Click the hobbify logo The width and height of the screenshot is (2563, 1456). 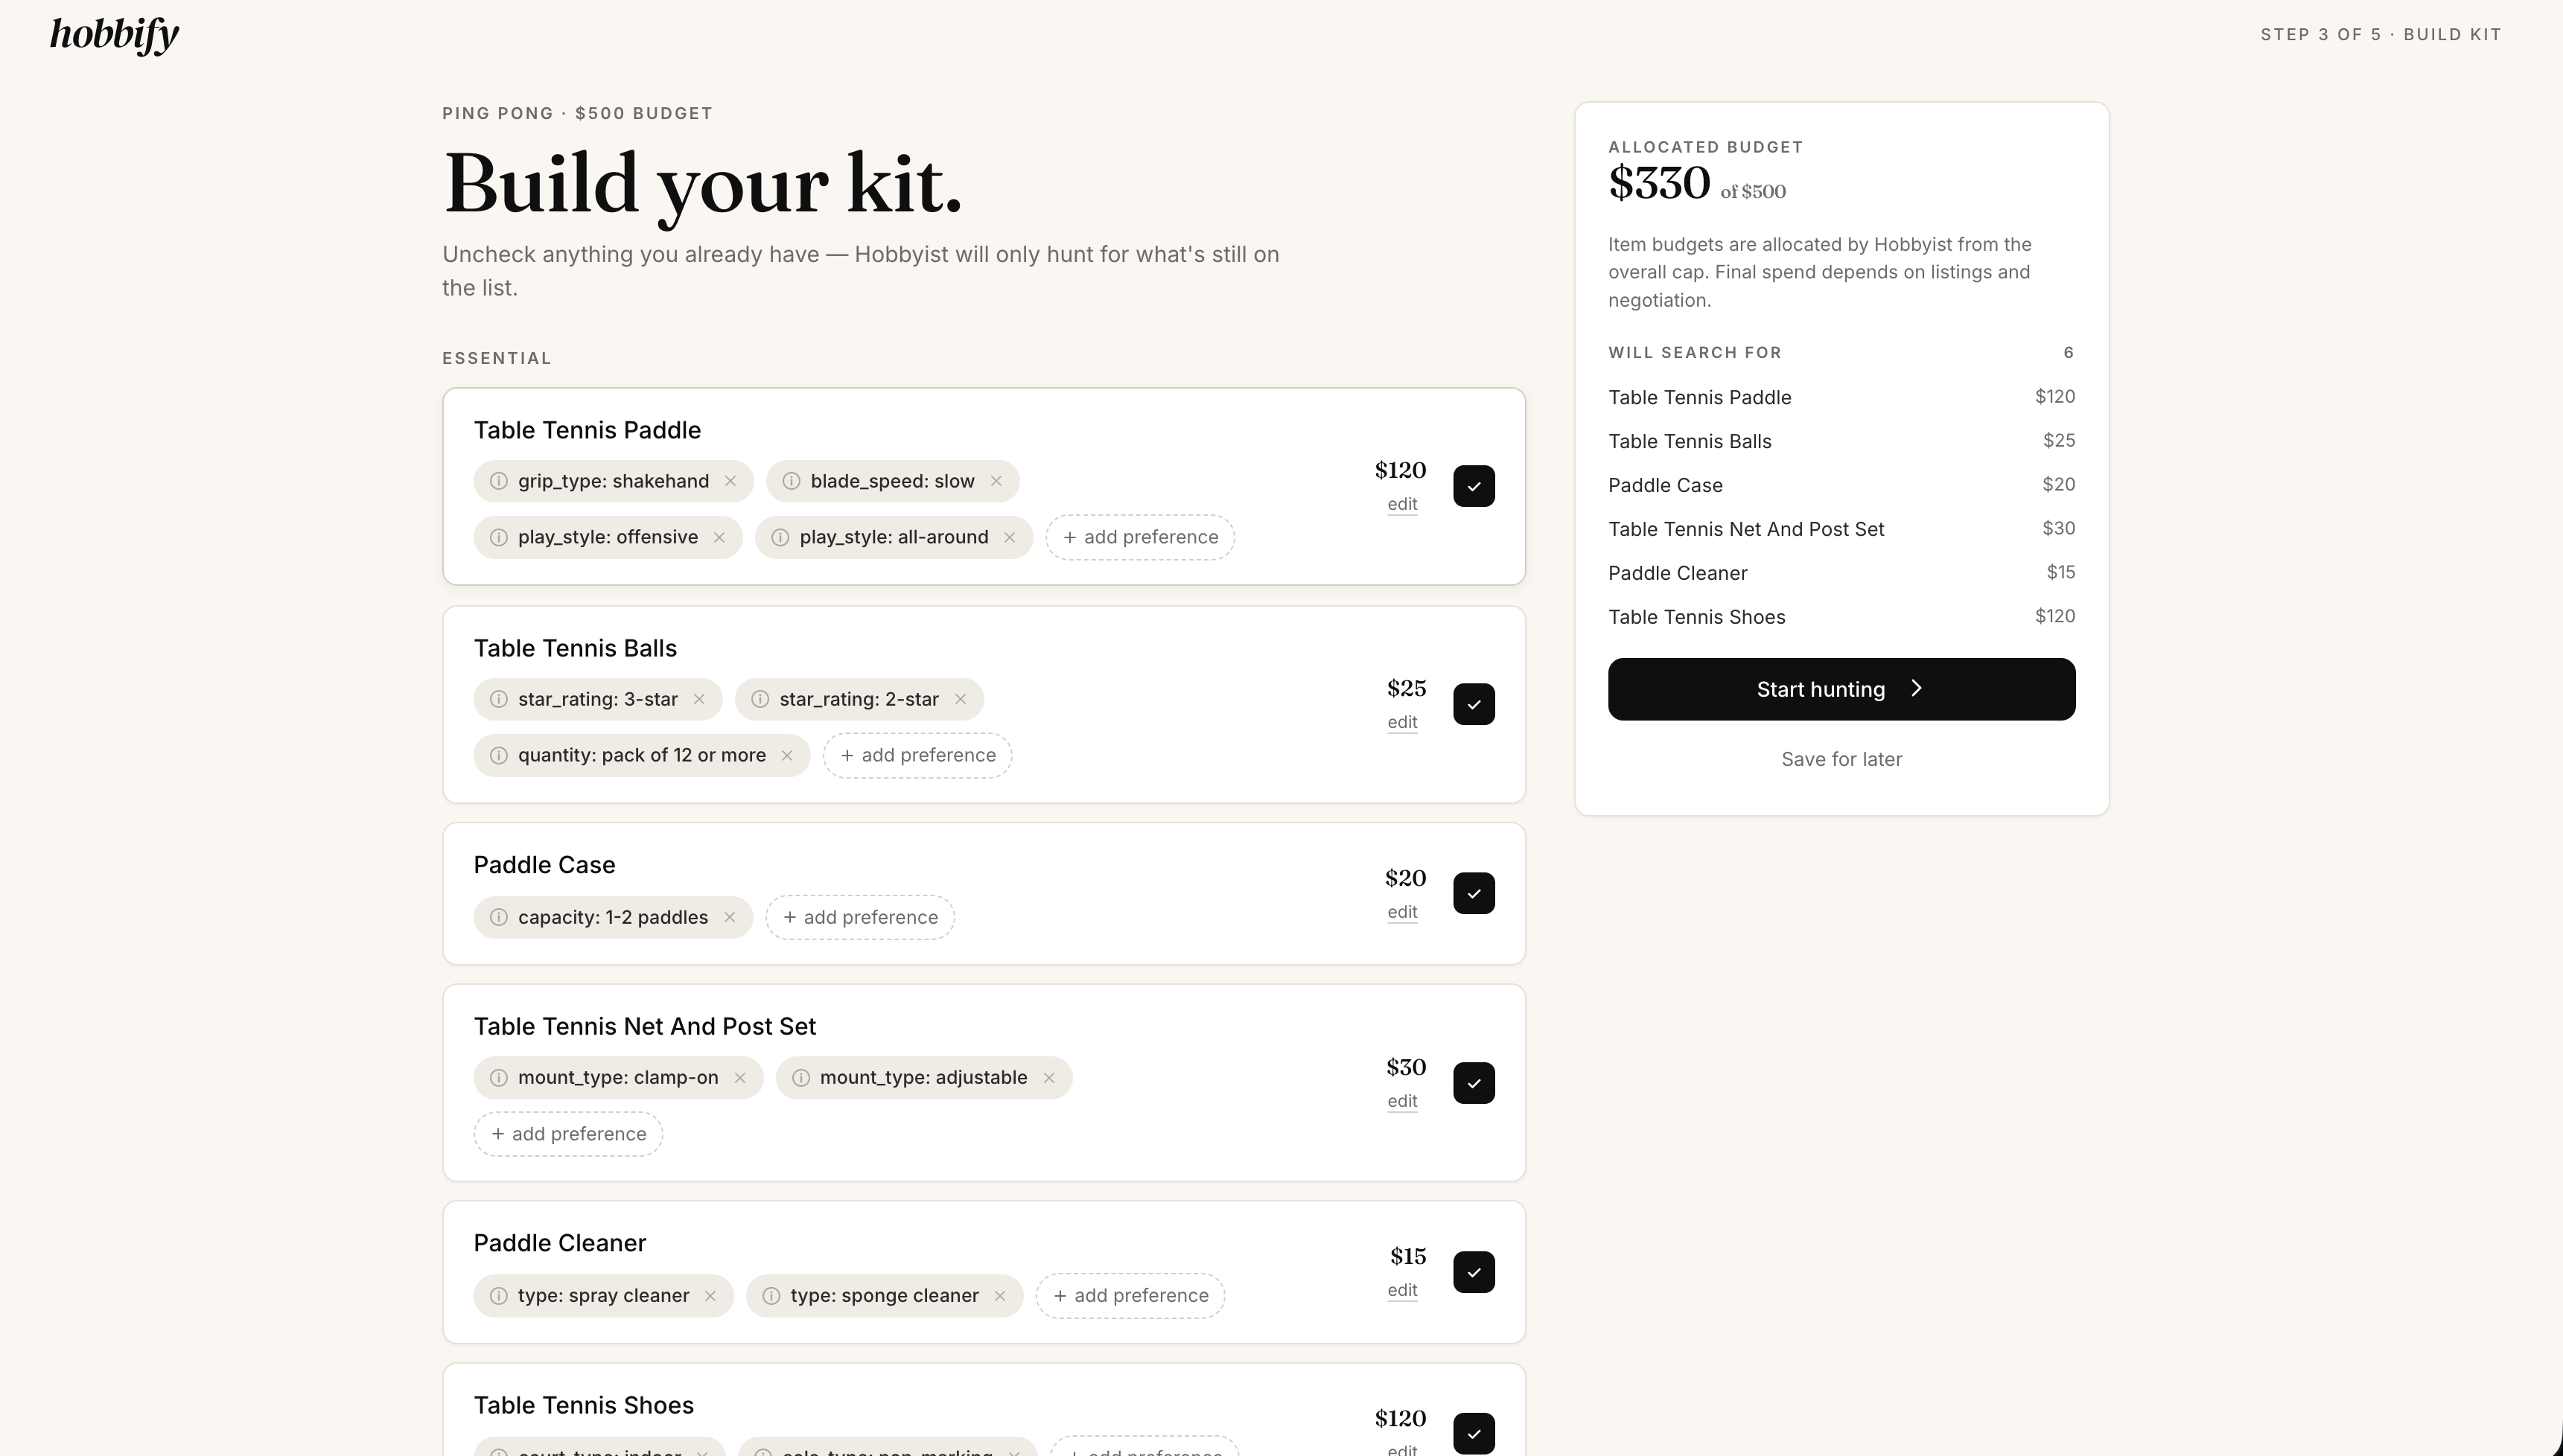click(115, 35)
